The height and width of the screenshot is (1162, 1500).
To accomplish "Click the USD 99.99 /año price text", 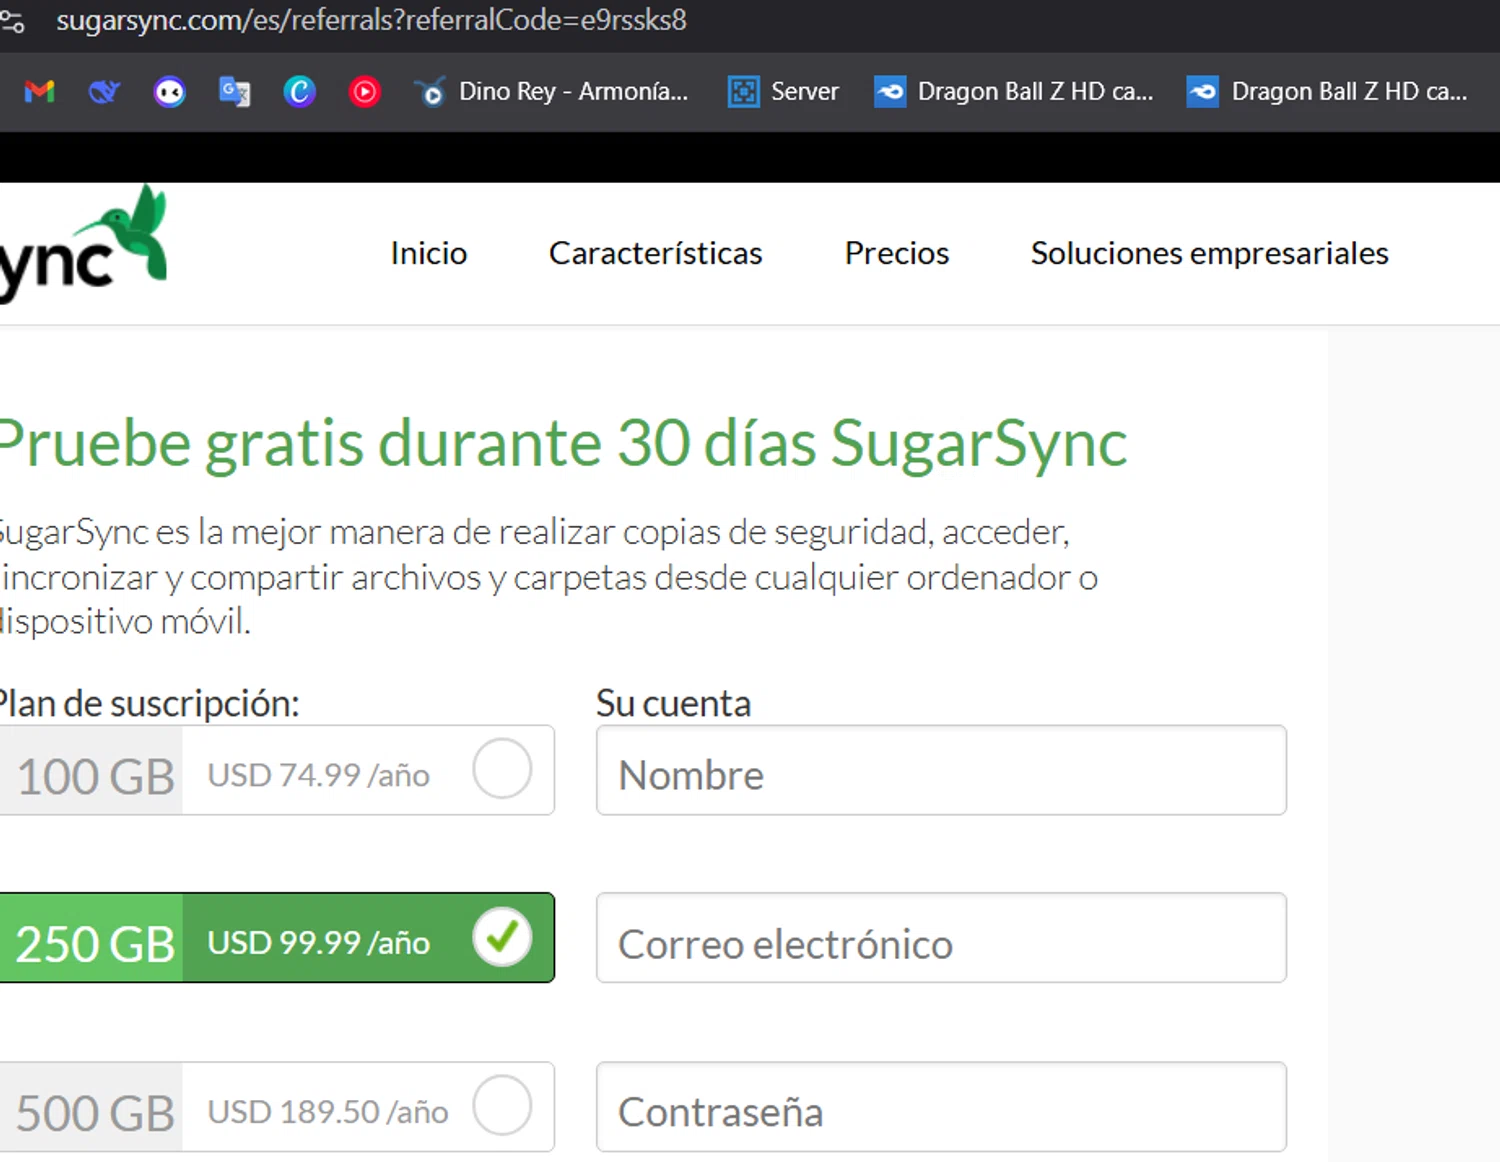I will [319, 942].
